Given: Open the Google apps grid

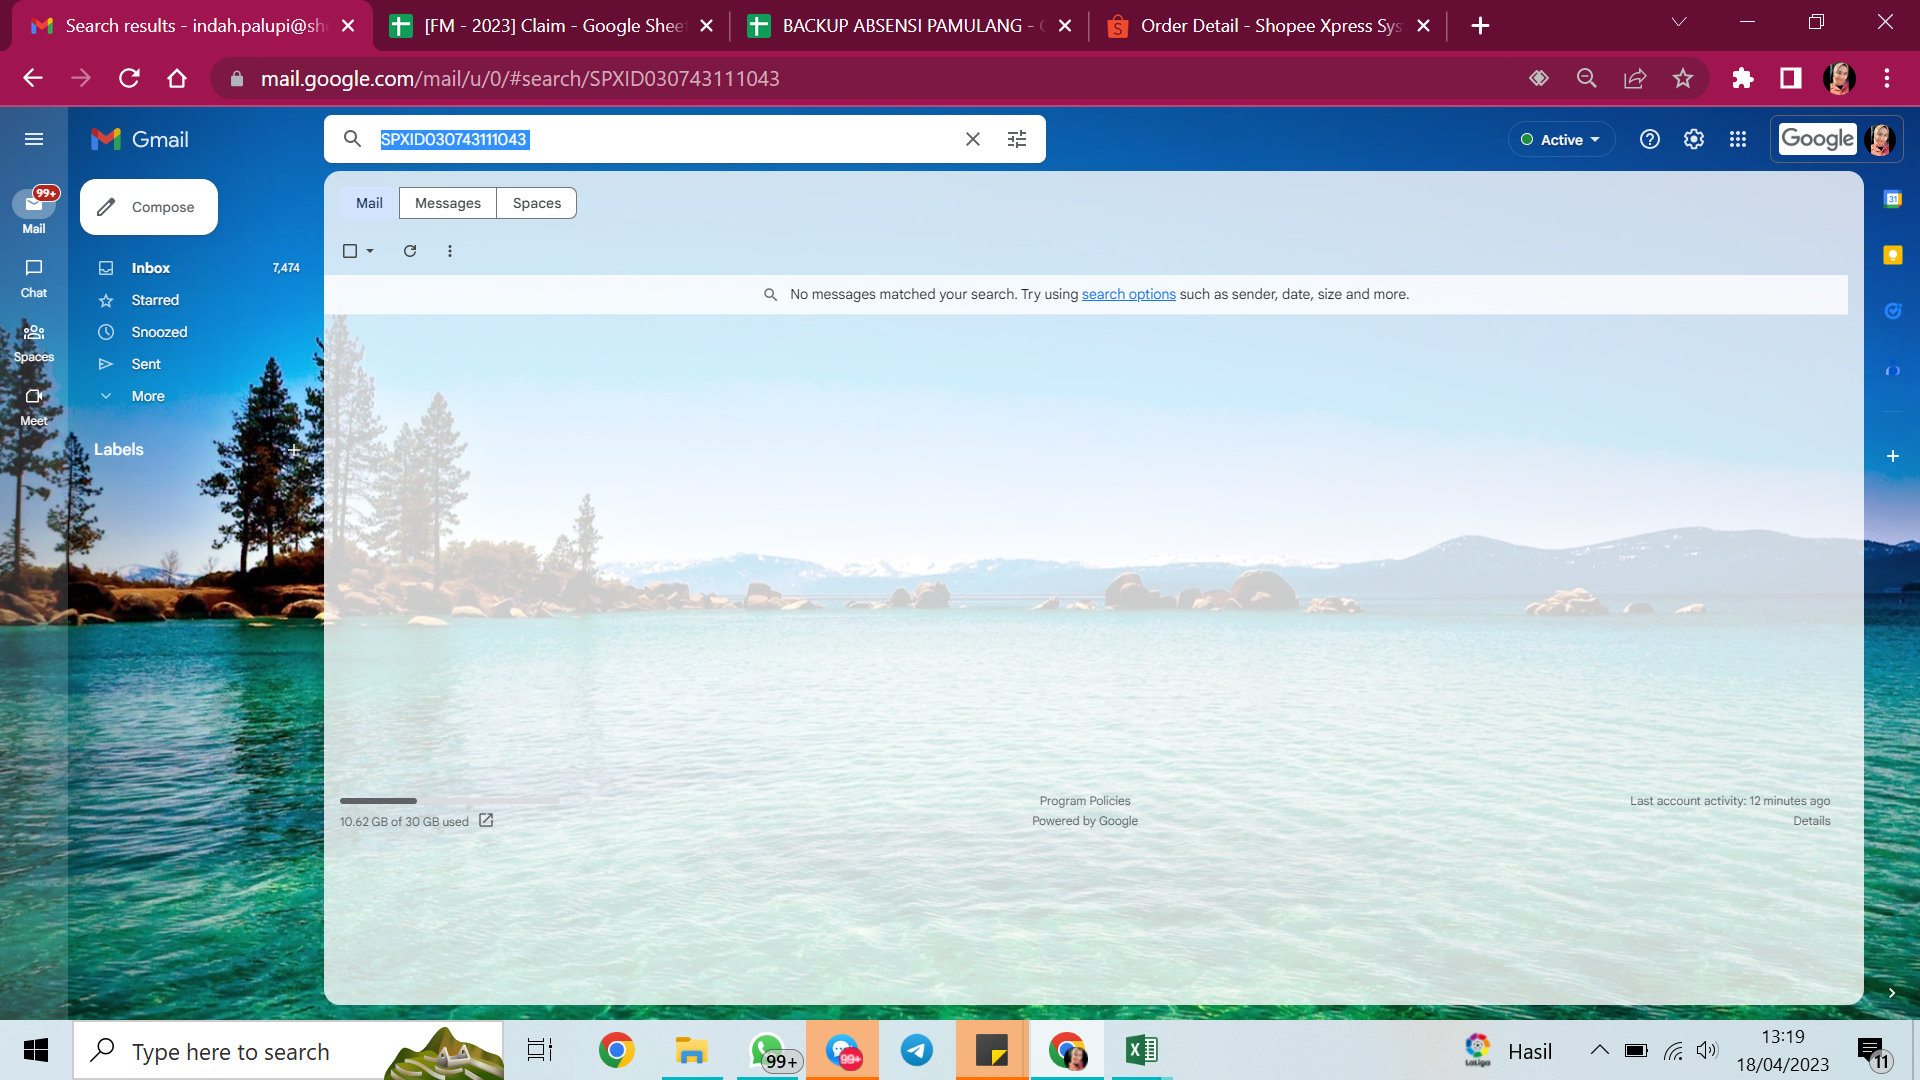Looking at the screenshot, I should click(1737, 139).
